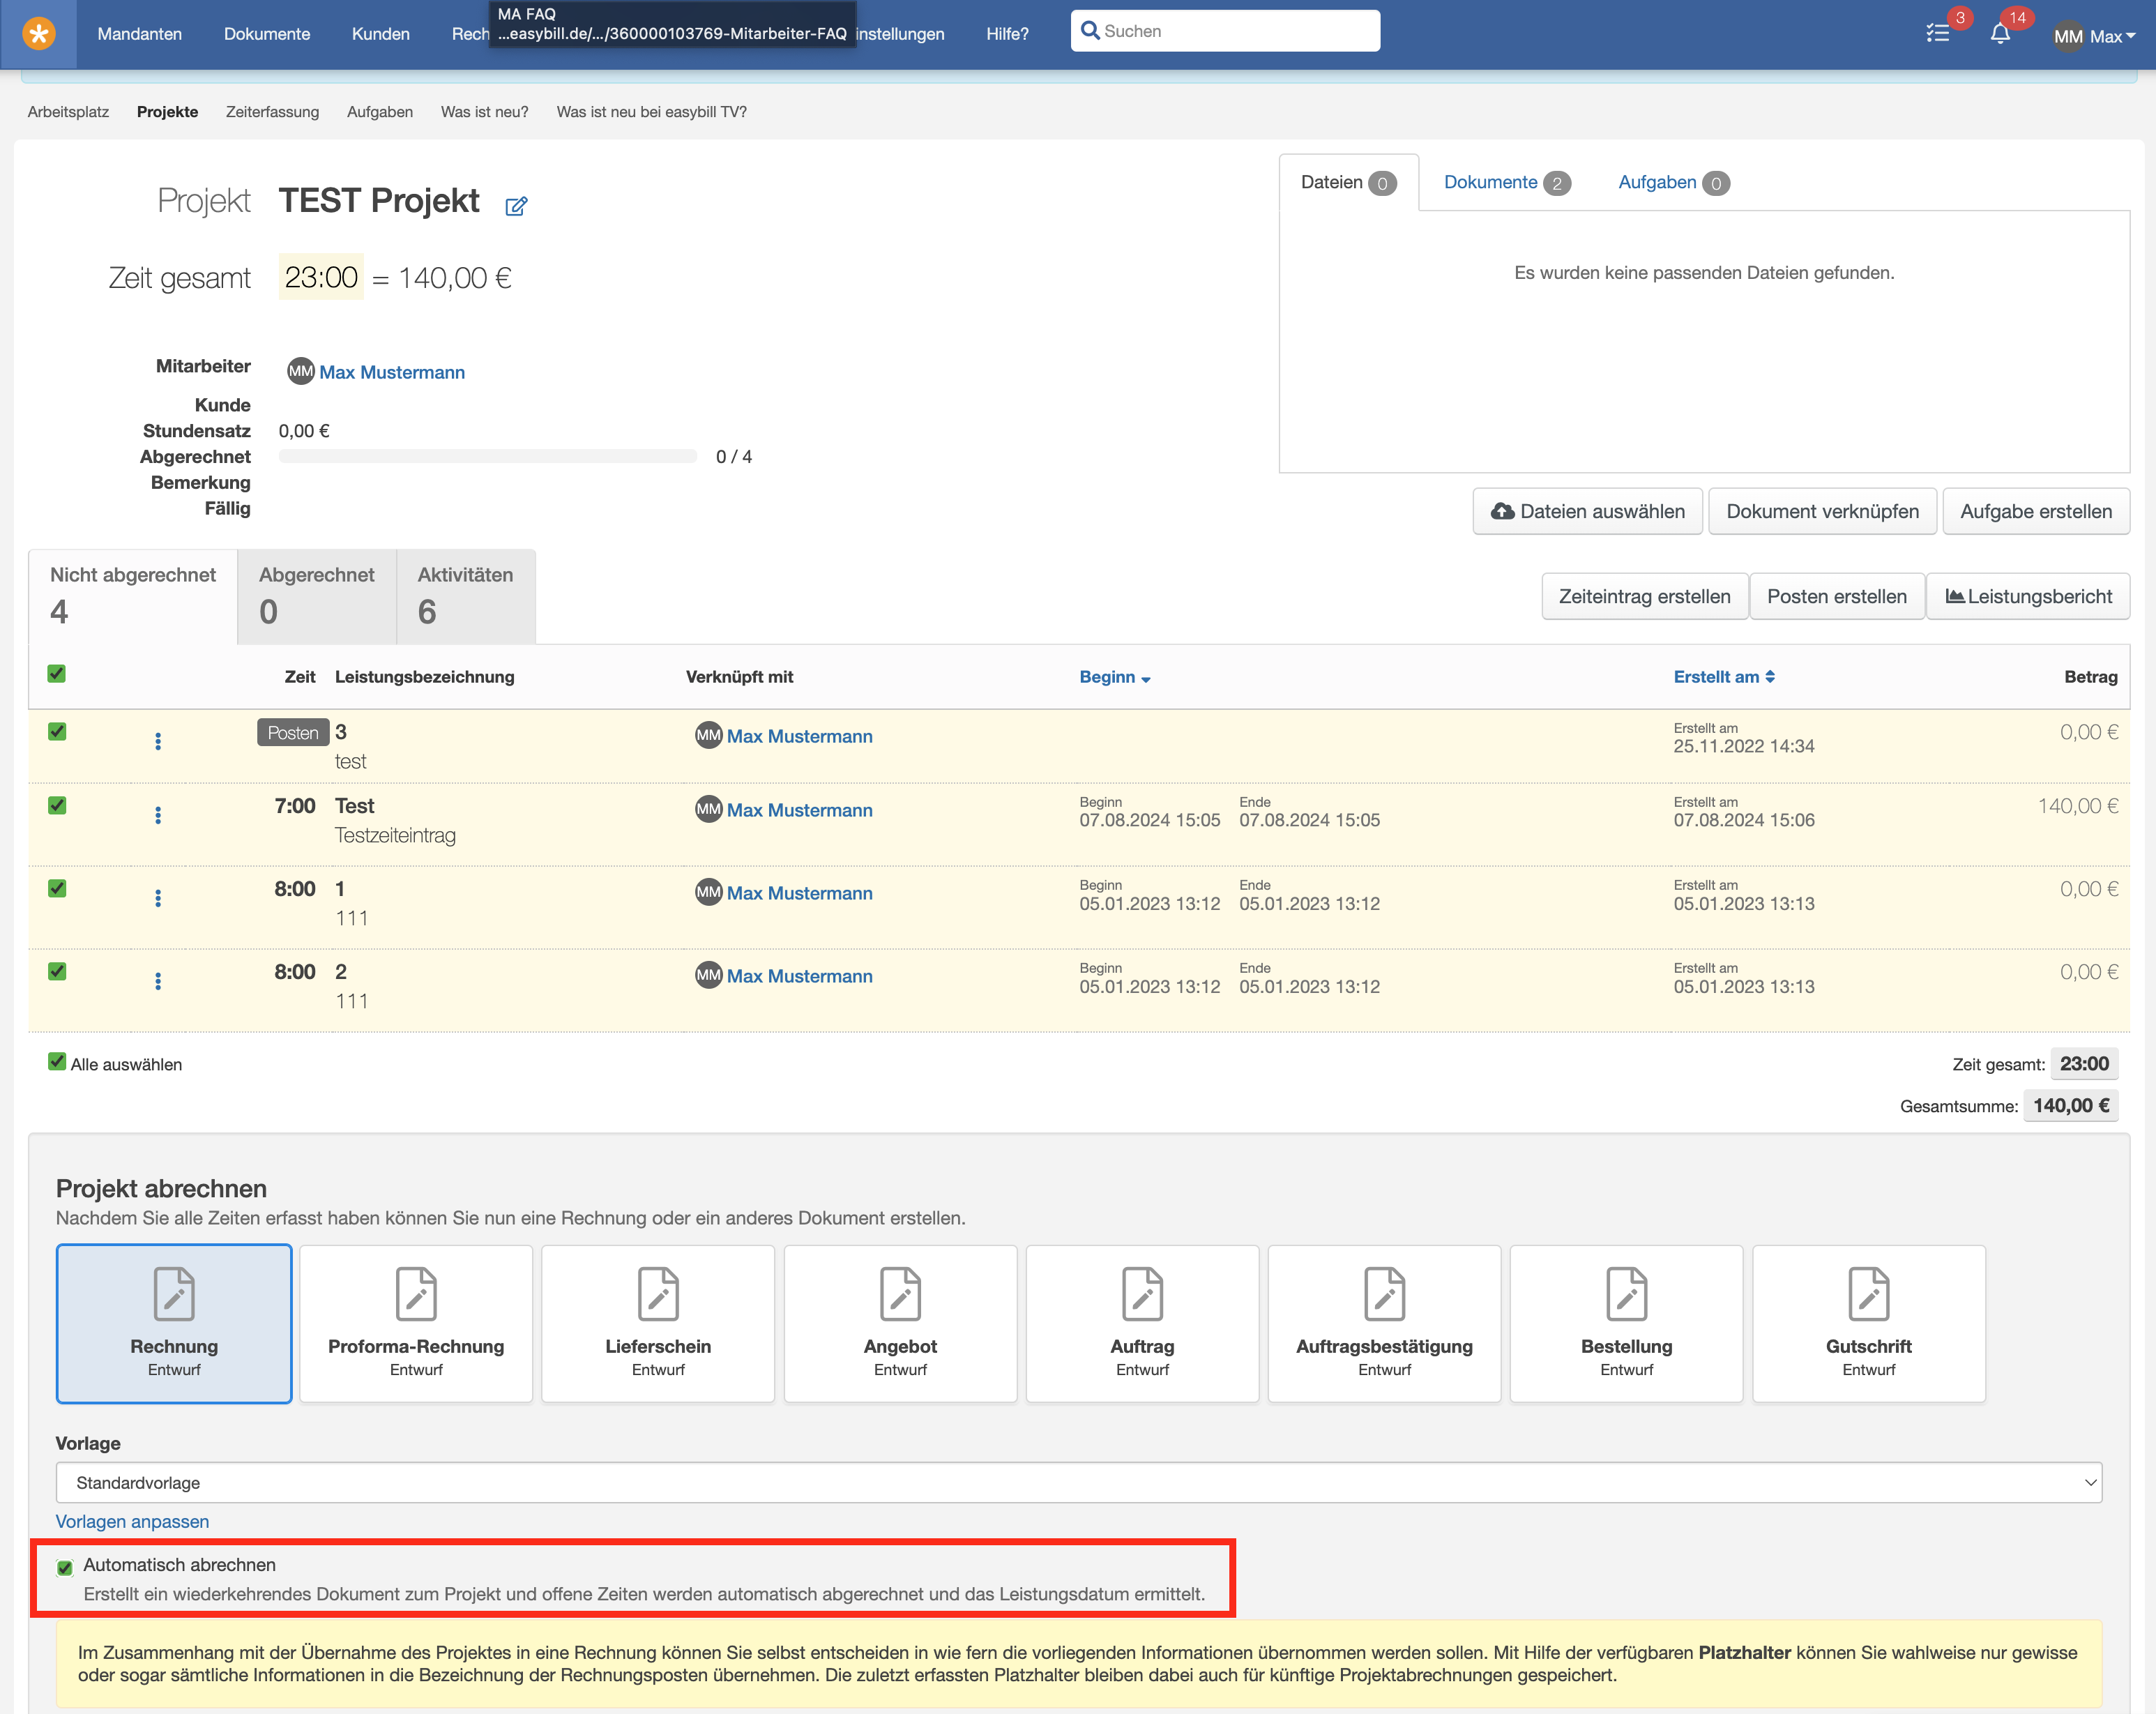This screenshot has width=2156, height=1714.
Task: Open the Dokumente menu in top bar
Action: pyautogui.click(x=267, y=34)
